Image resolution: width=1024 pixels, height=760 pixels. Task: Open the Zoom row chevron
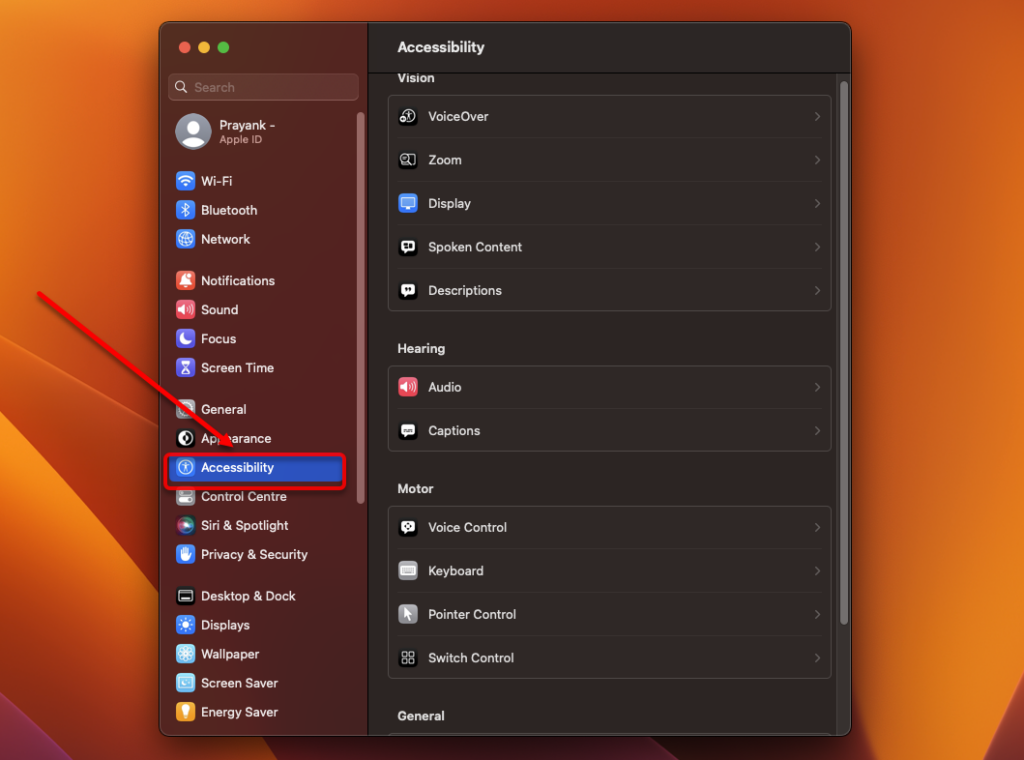pos(817,160)
